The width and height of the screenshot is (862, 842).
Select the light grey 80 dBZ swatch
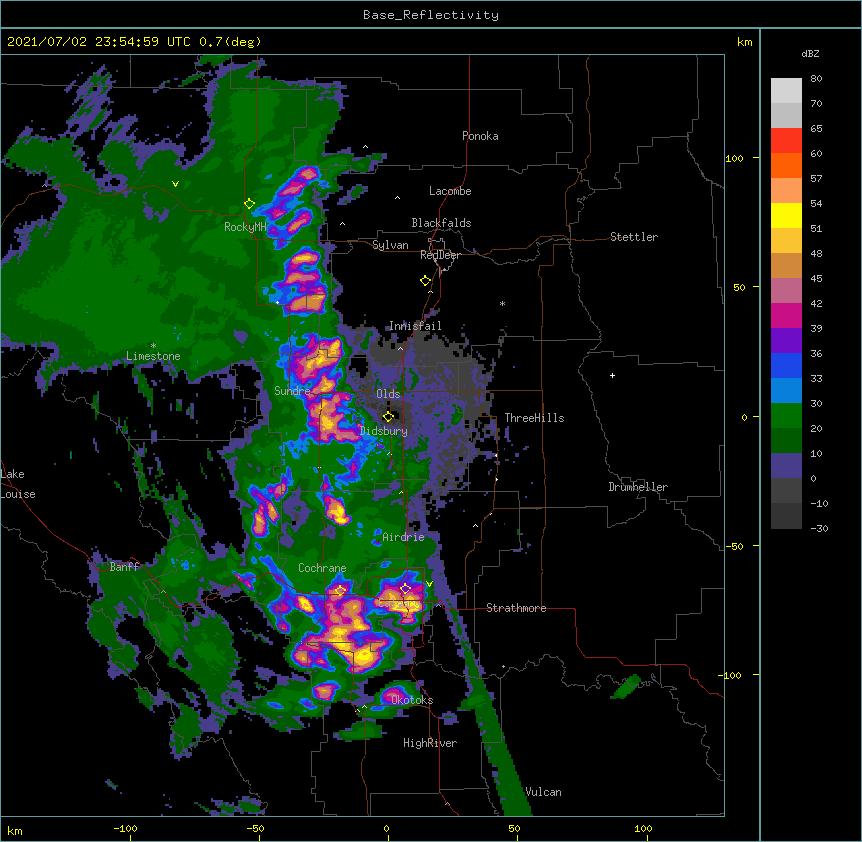pyautogui.click(x=786, y=90)
